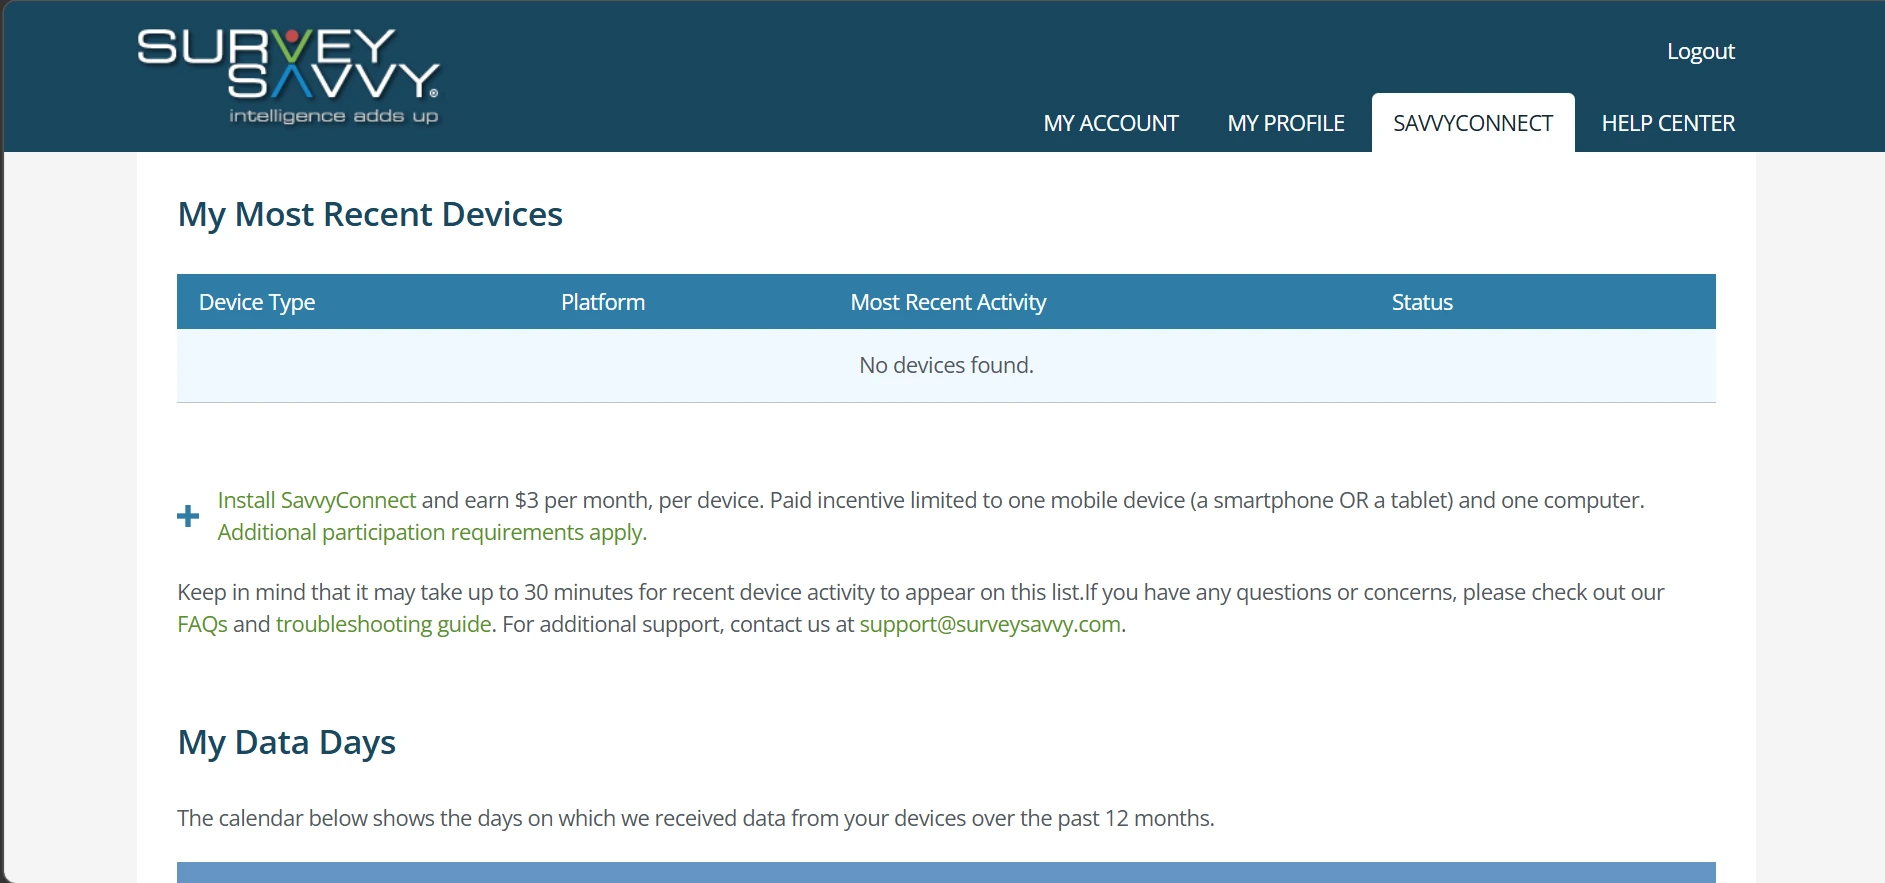Open the HELP CENTER tab

coord(1667,123)
